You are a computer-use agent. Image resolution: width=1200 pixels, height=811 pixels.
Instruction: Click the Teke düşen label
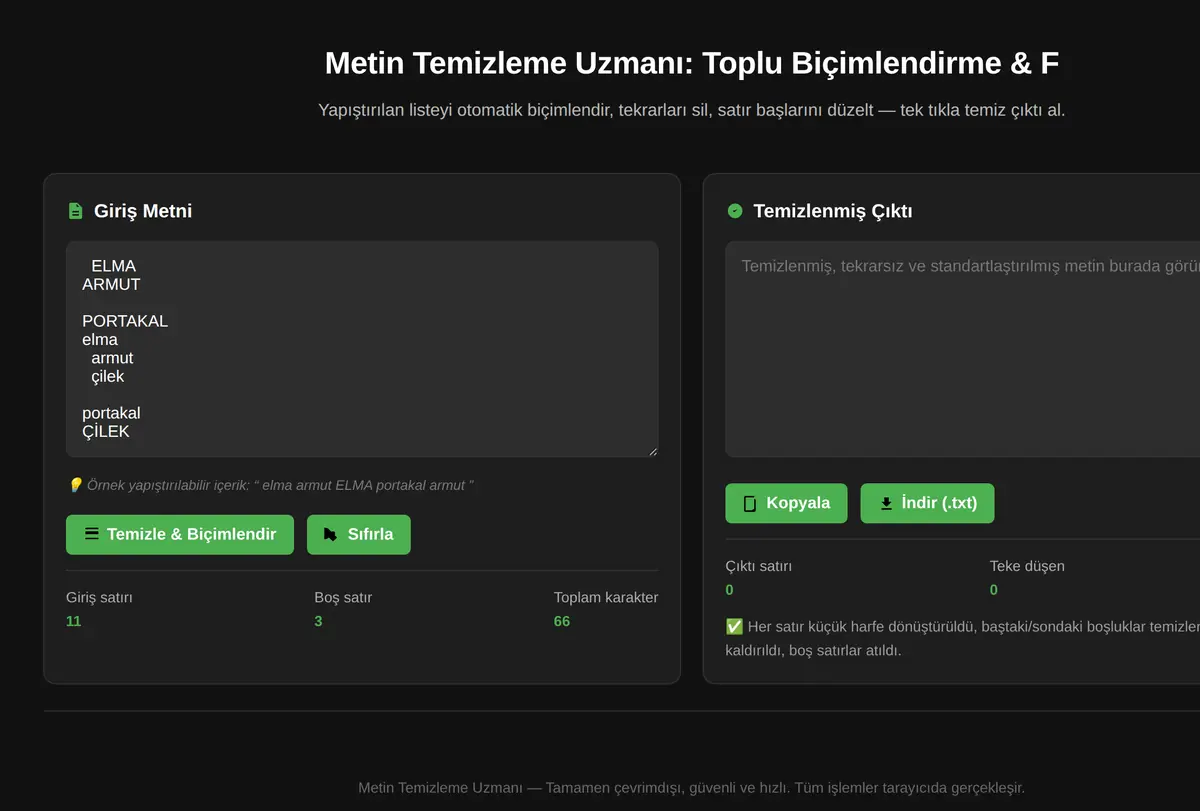click(1027, 566)
